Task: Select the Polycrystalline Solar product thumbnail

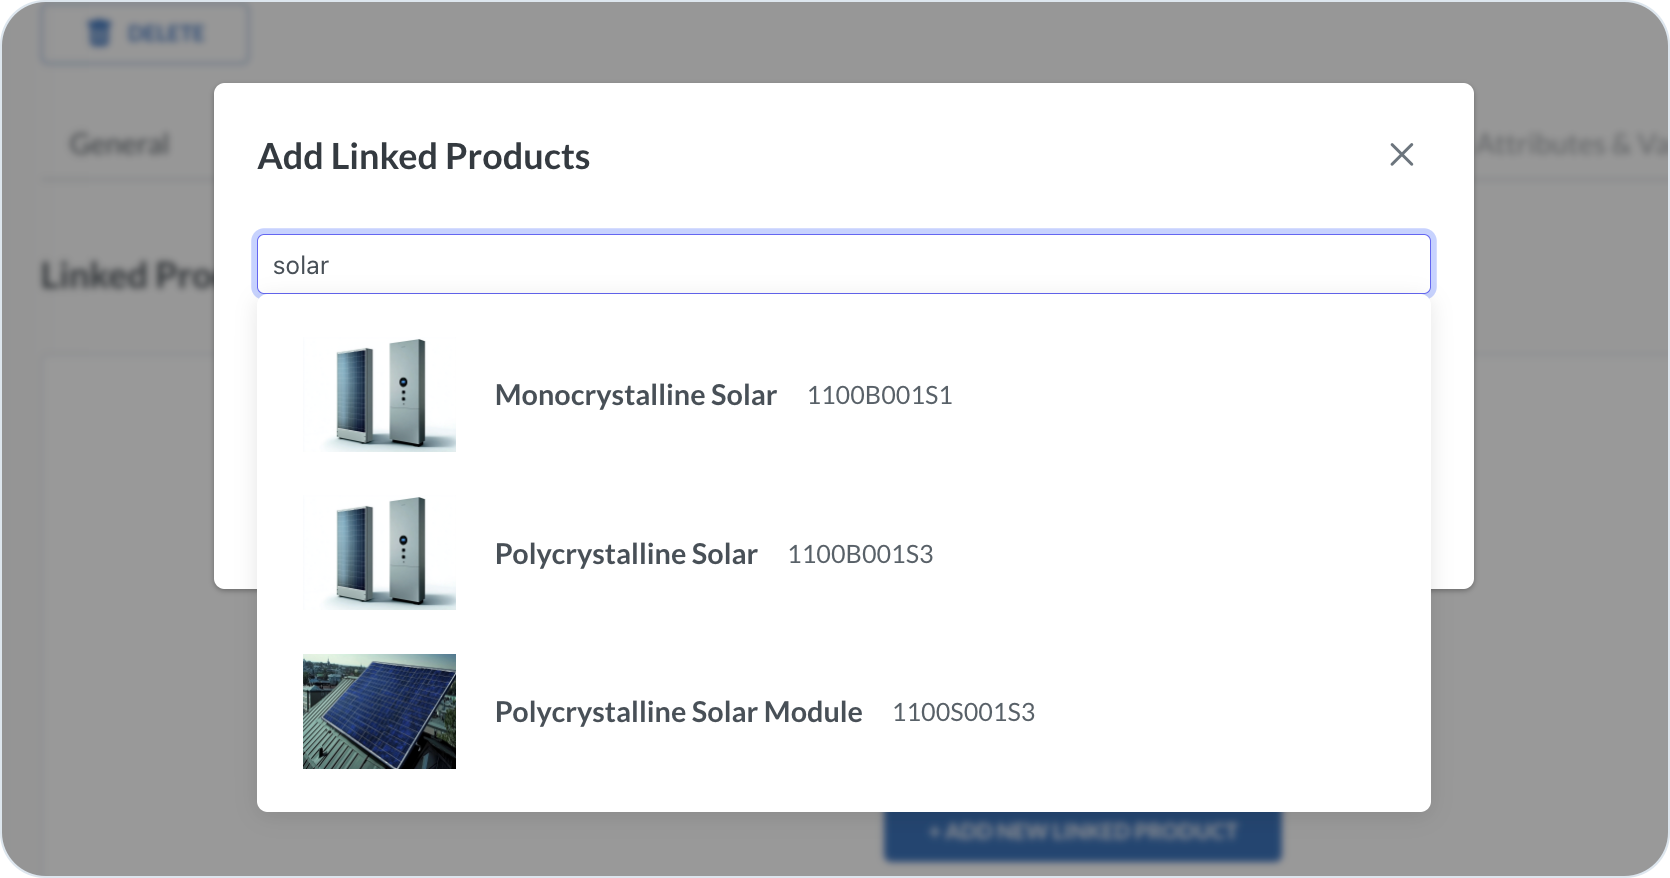Action: [379, 552]
